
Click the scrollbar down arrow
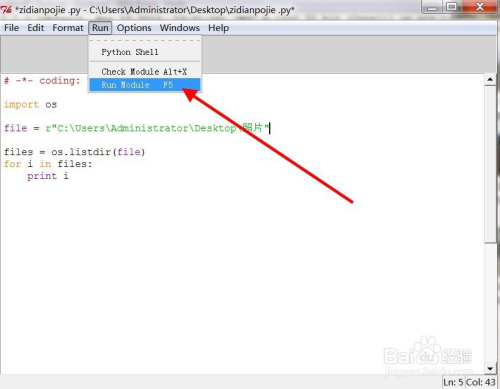coord(490,368)
